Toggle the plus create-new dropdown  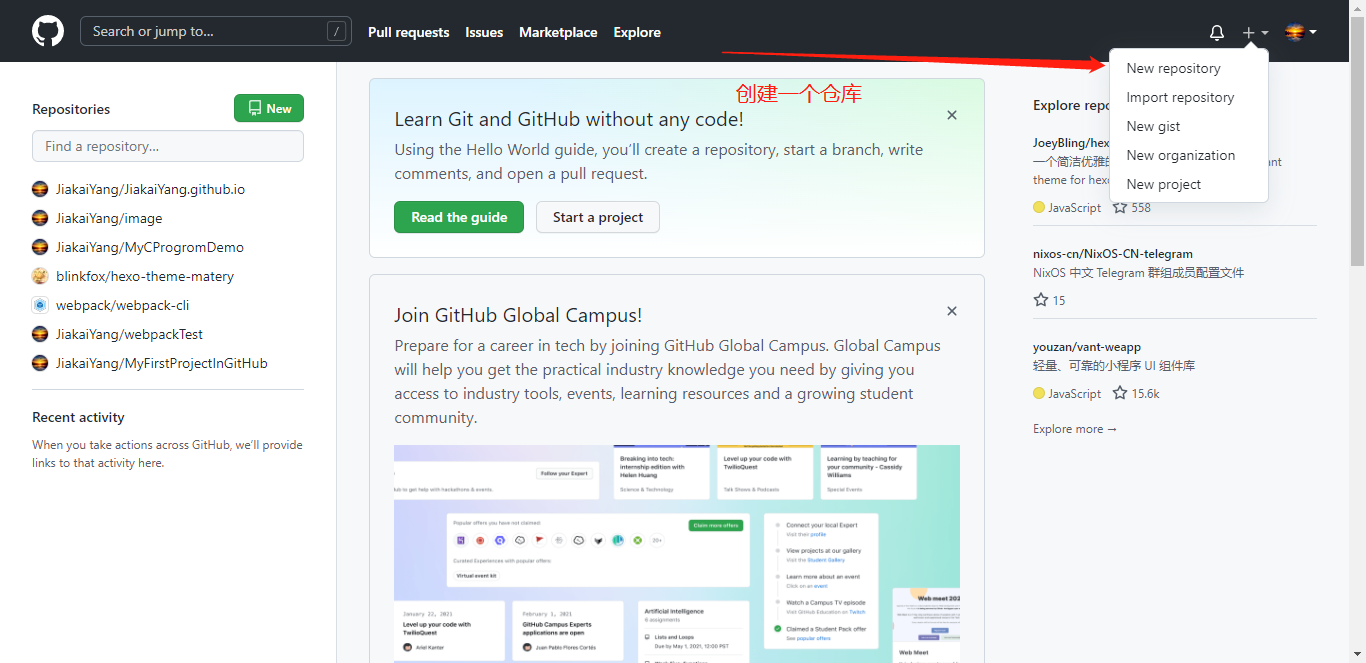(1255, 33)
